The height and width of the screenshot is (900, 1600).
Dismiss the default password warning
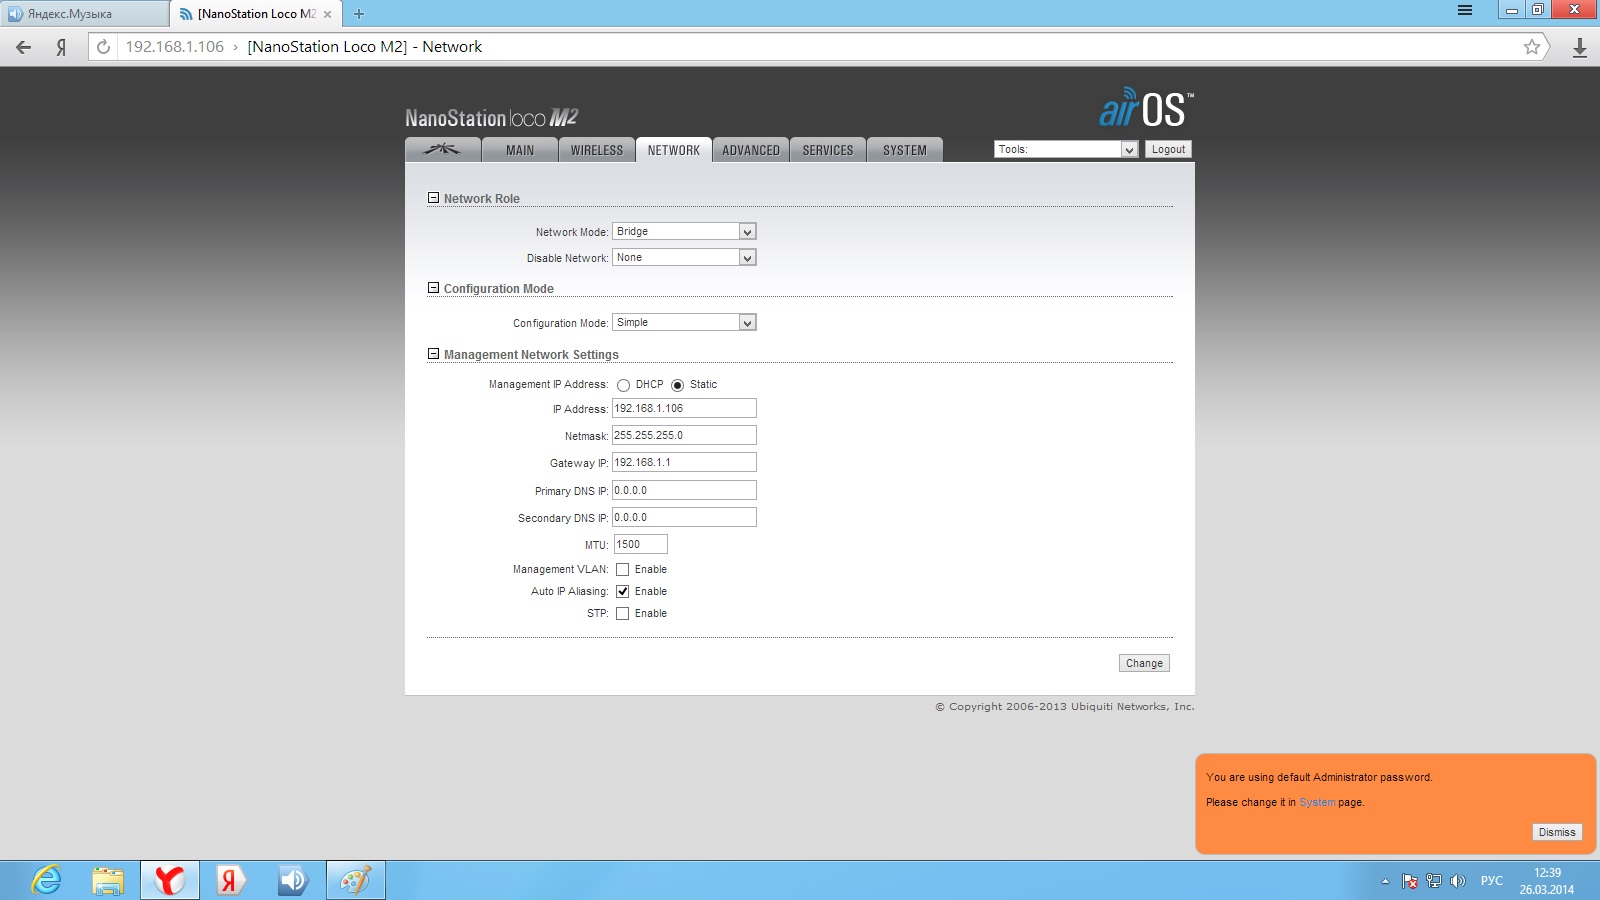coord(1557,832)
